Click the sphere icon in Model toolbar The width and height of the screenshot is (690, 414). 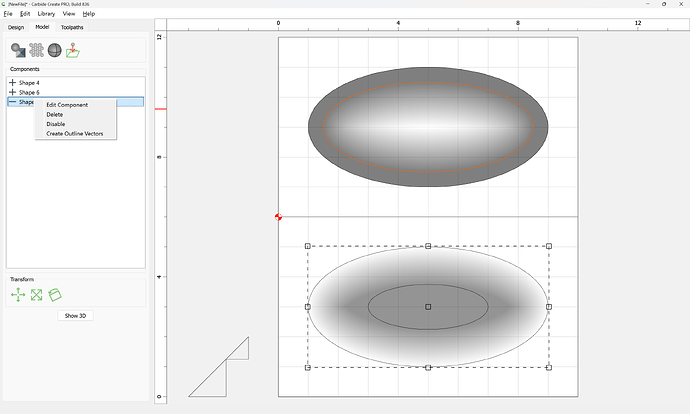pyautogui.click(x=55, y=49)
